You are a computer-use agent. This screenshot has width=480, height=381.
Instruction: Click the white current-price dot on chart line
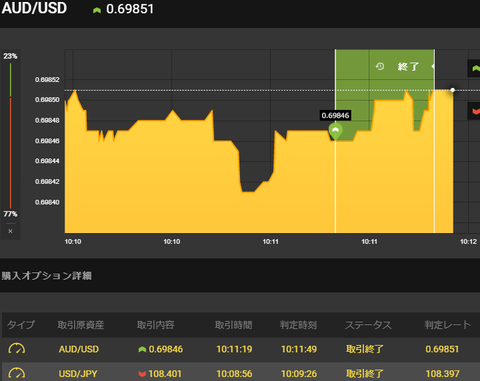(x=453, y=90)
